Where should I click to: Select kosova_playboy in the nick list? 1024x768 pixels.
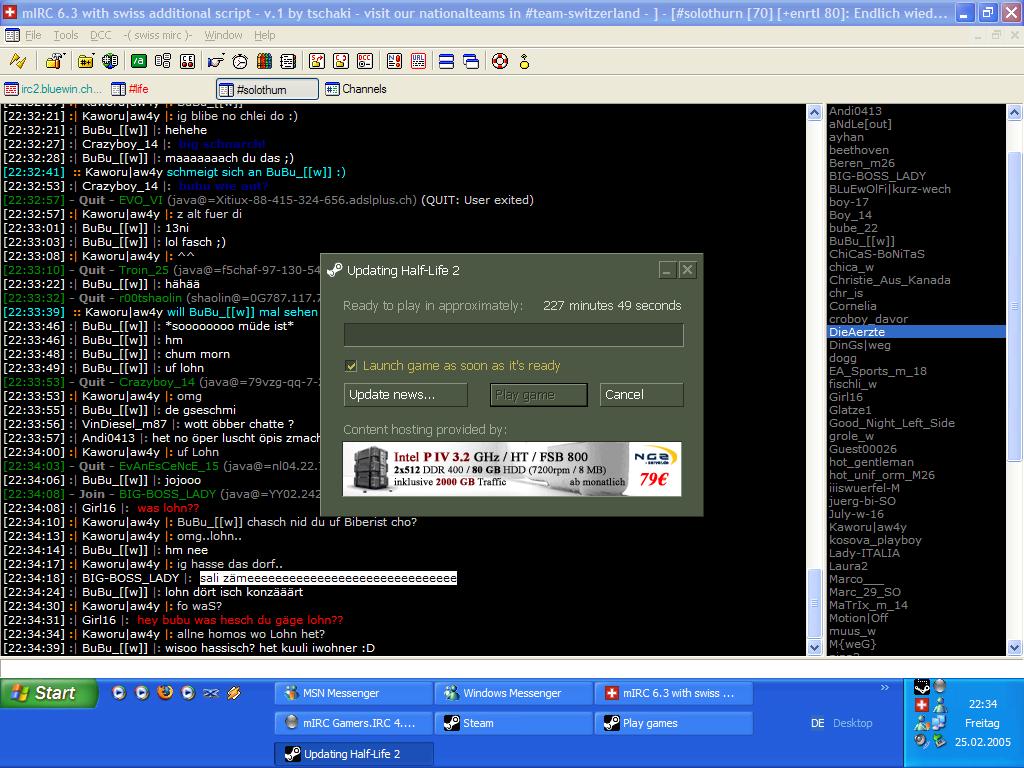coord(875,540)
